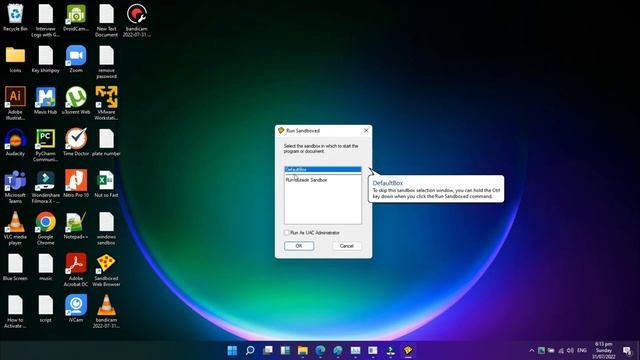This screenshot has width=640, height=360.
Task: Select the script file on desktop
Action: [x=45, y=309]
